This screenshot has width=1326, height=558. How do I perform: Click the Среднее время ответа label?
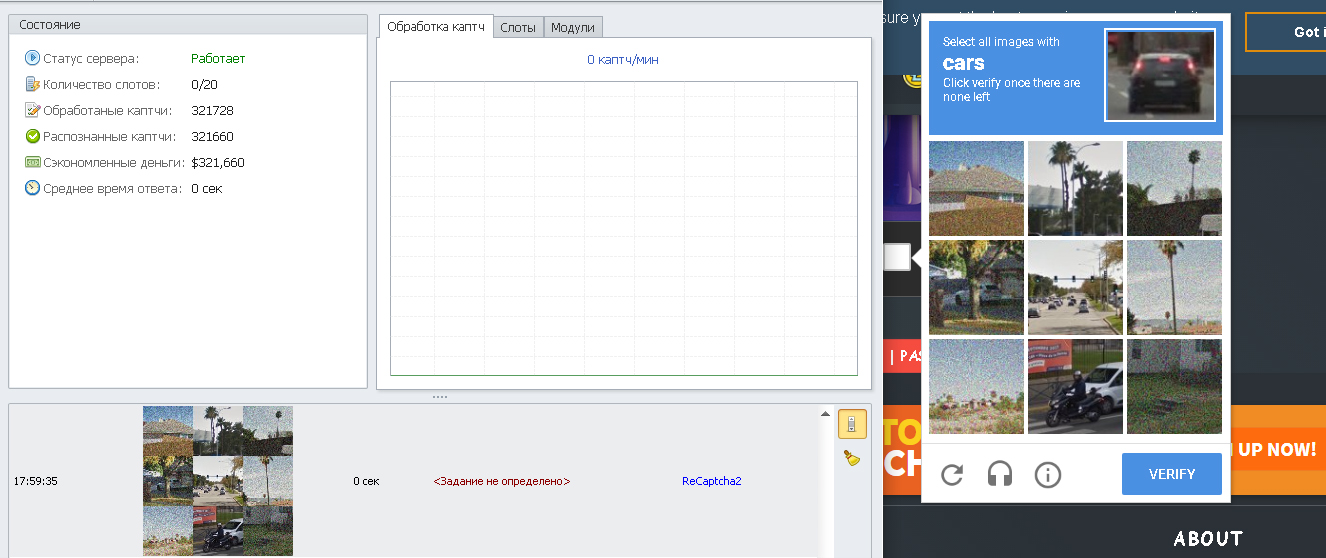point(112,189)
